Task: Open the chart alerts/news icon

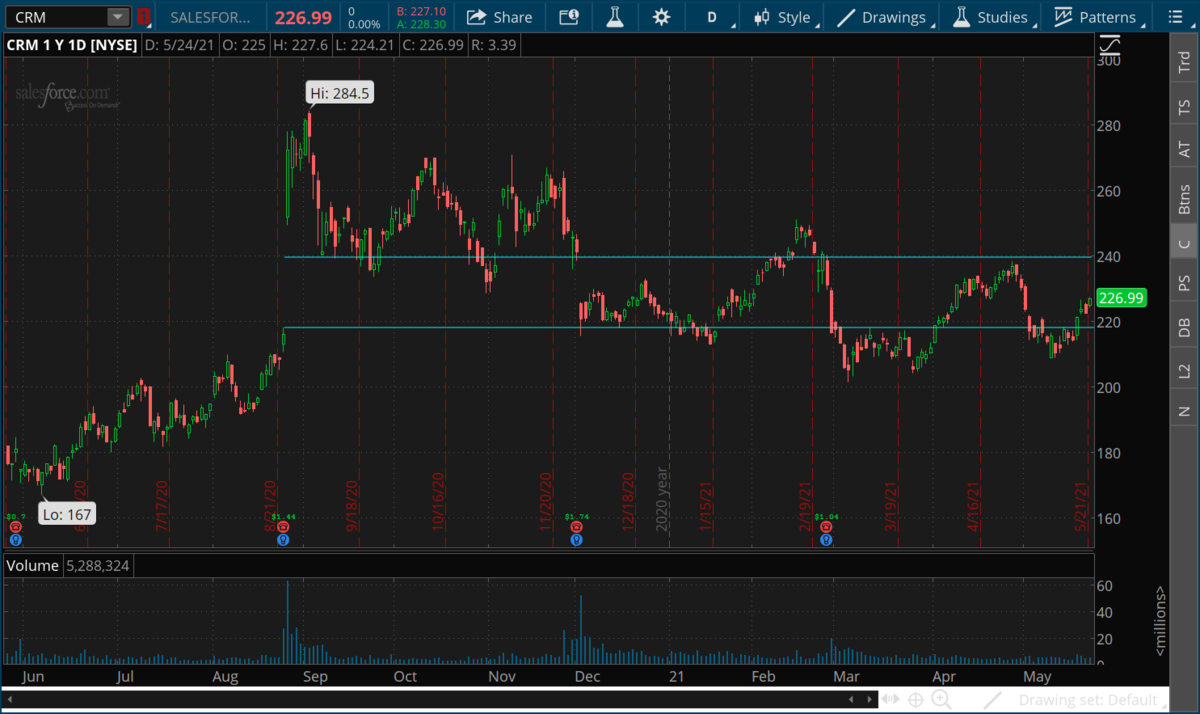Action: 569,17
